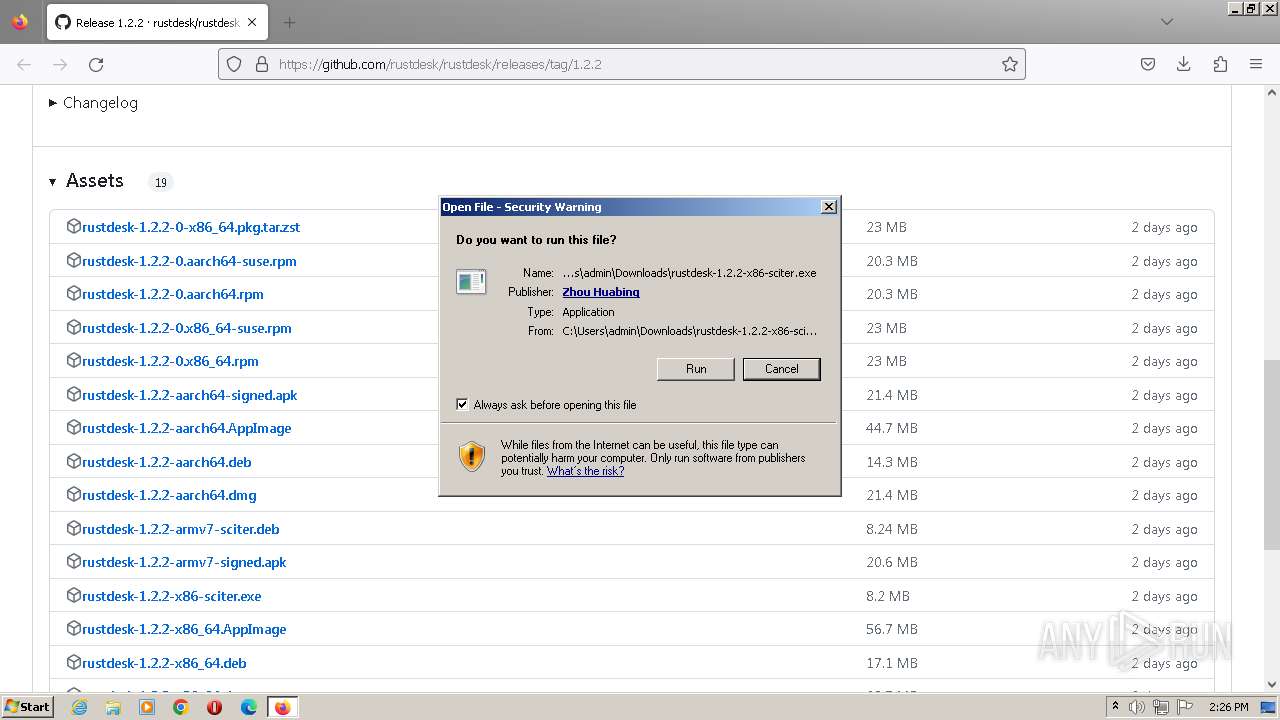Download rustdesk-1.2.2-aarch64-signed.apk
1280x720 pixels.
pyautogui.click(x=190, y=395)
